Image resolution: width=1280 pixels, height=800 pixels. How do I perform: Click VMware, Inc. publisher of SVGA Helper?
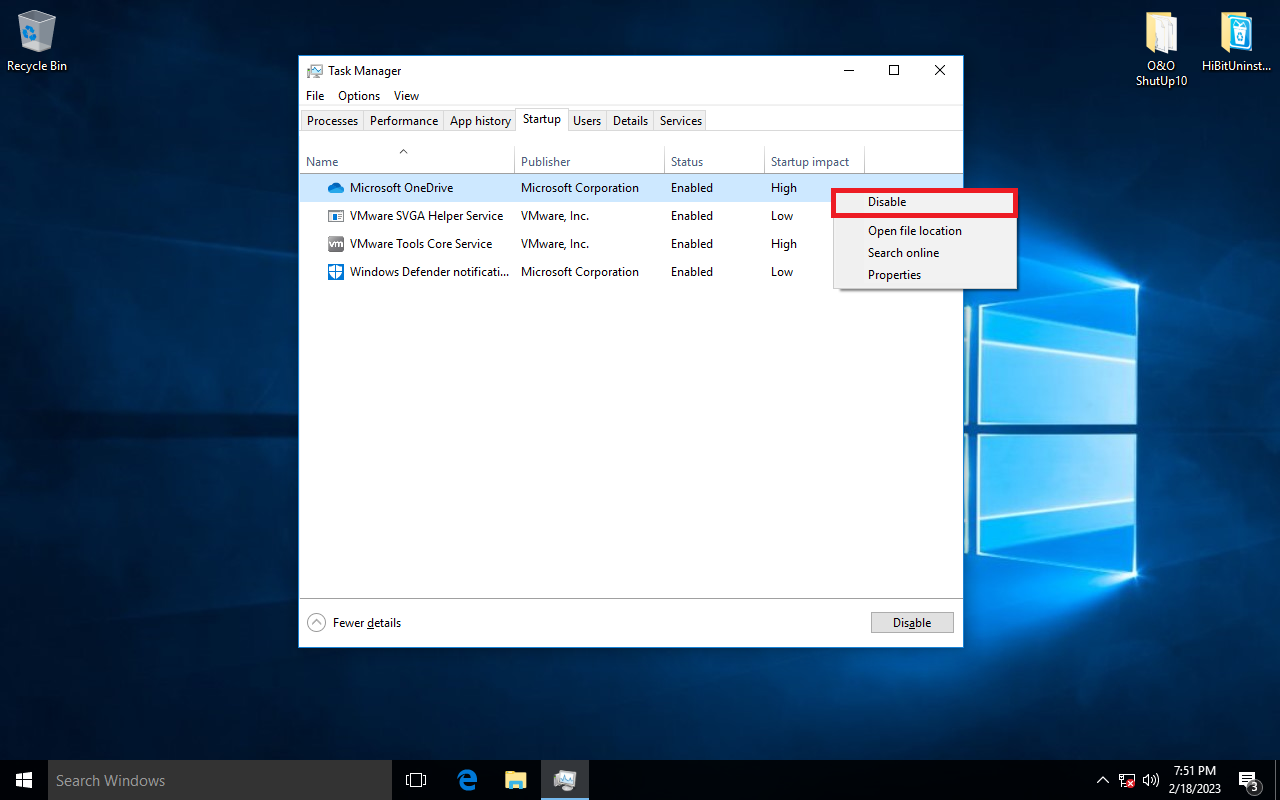tap(555, 216)
